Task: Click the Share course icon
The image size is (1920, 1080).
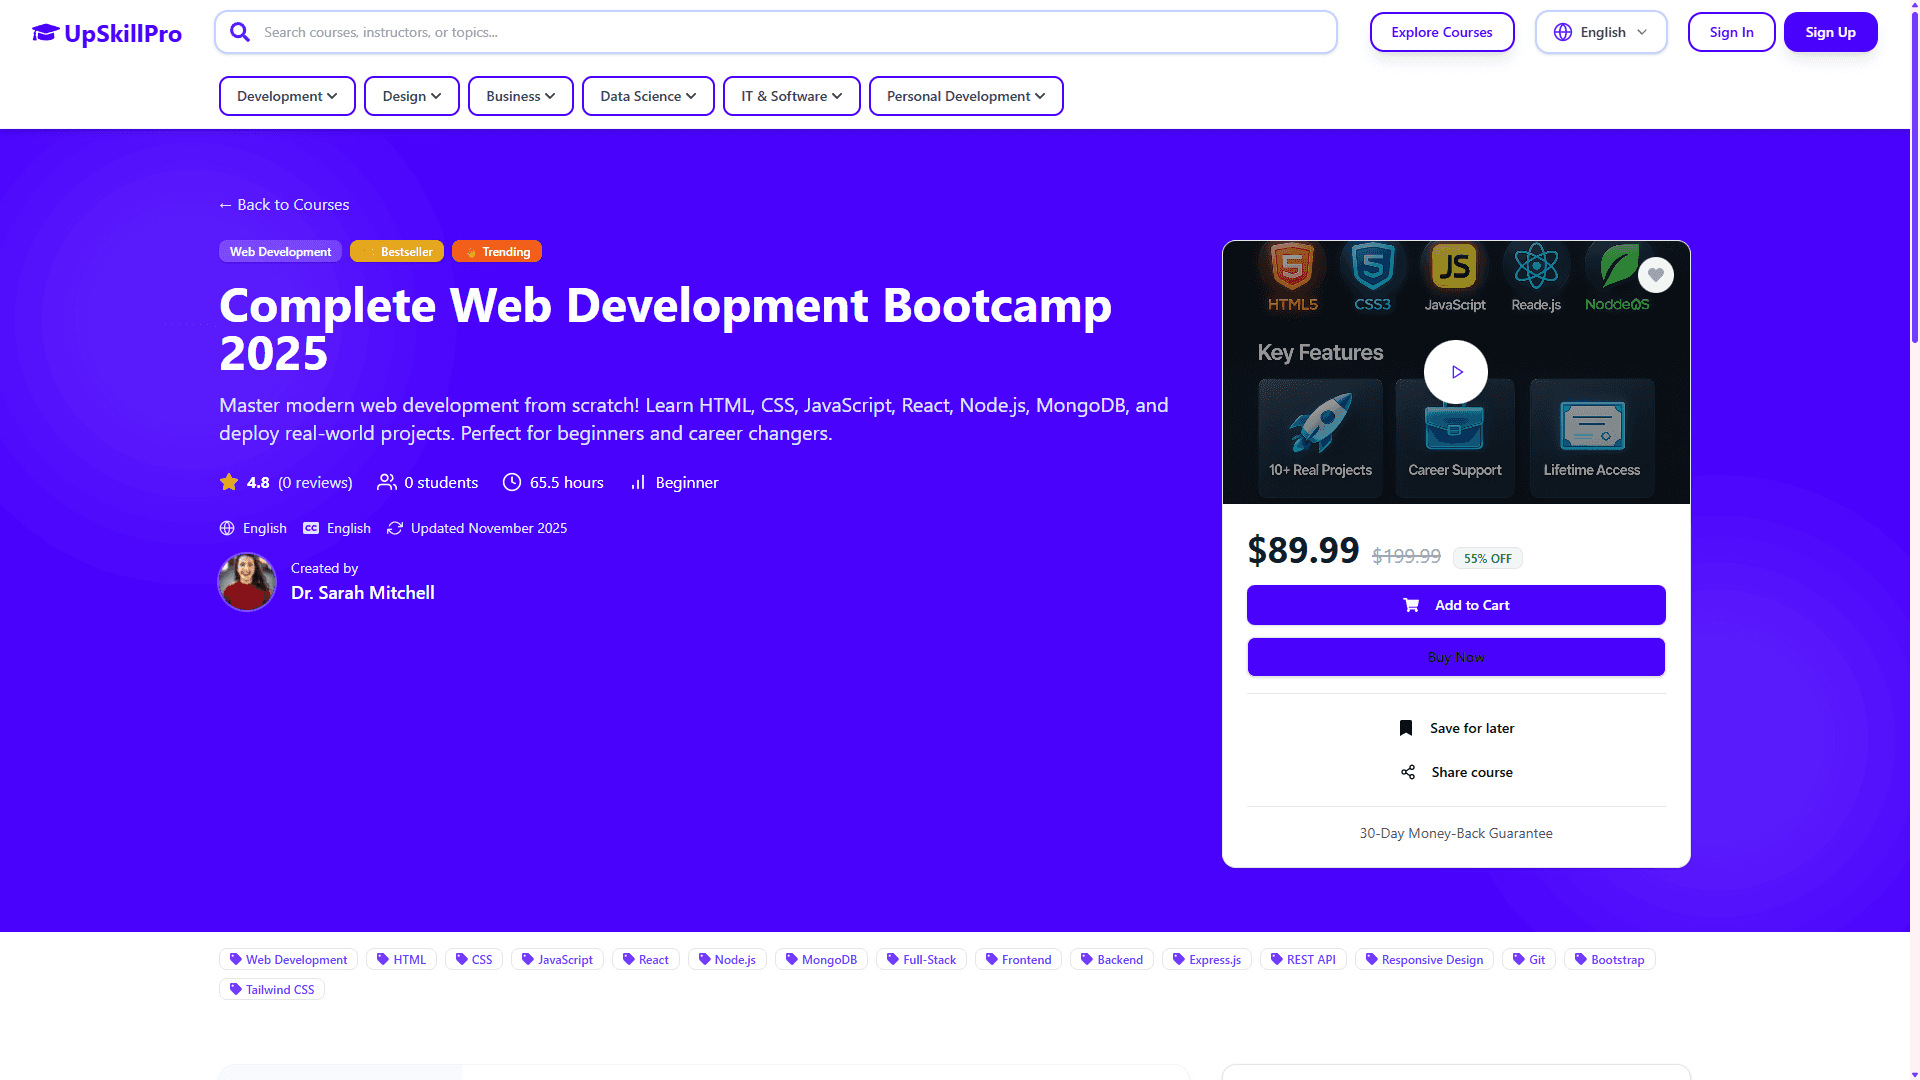Action: click(x=1408, y=772)
